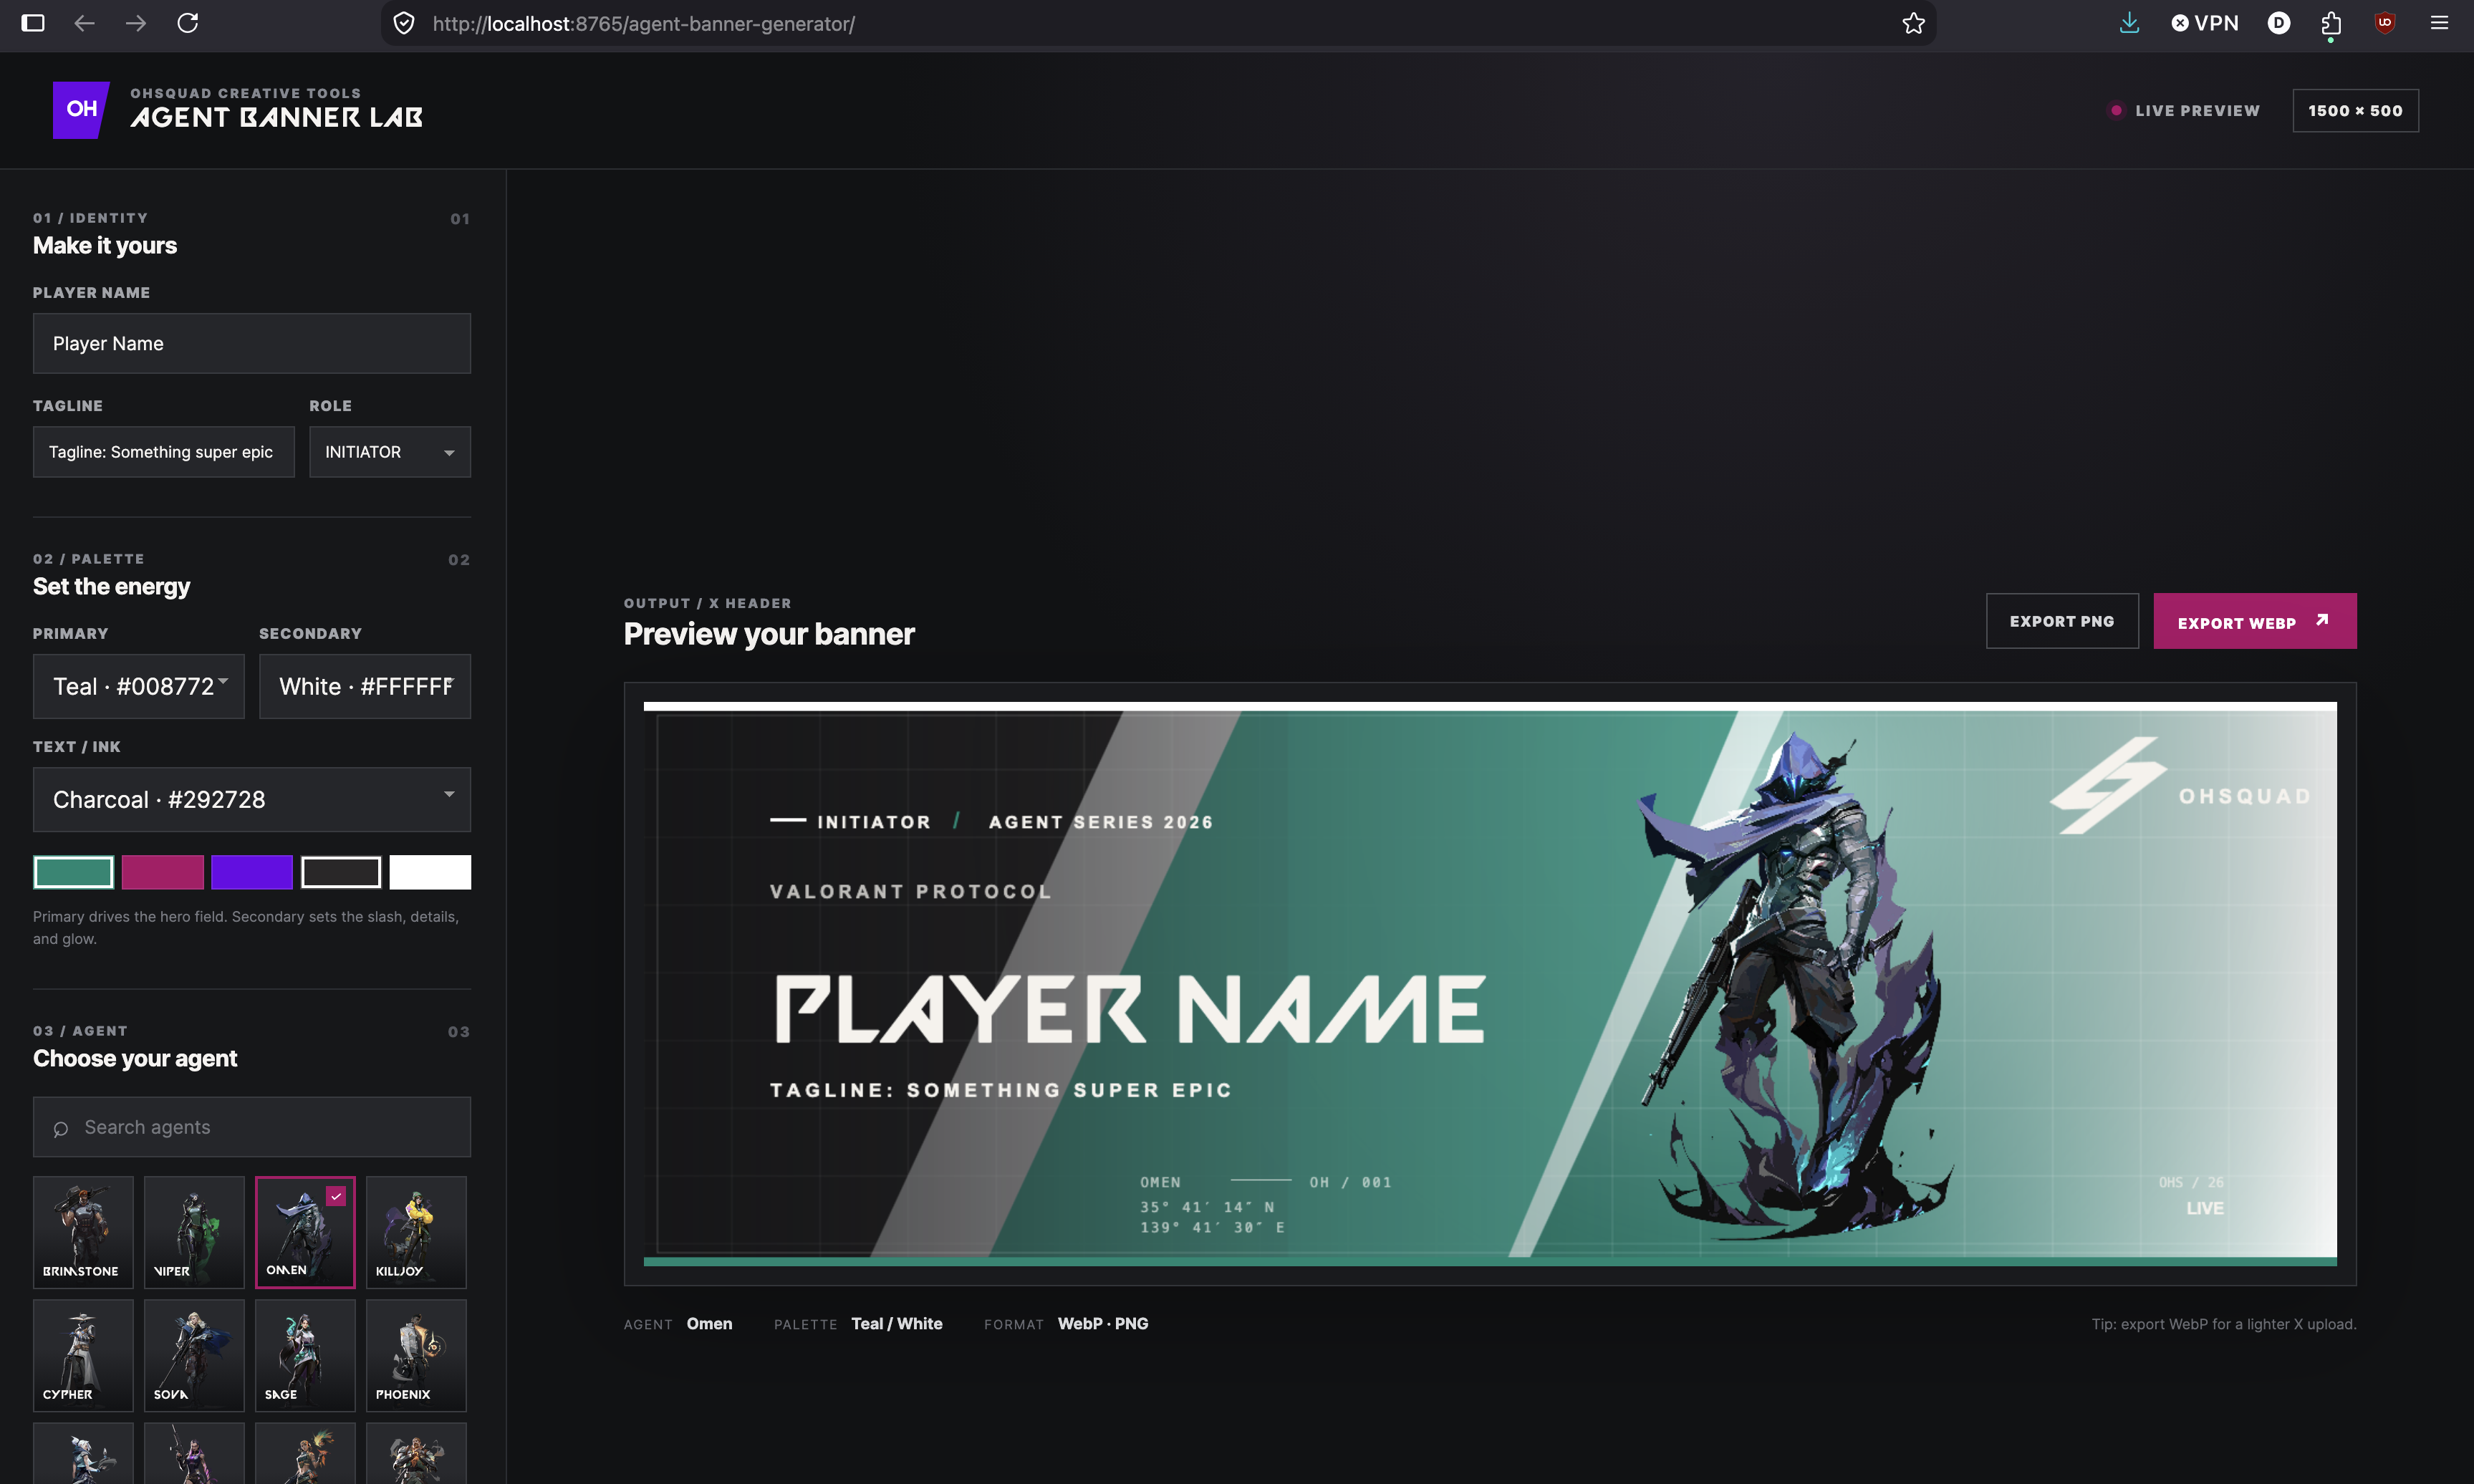Click the 'Preview your banner' heading
This screenshot has height=1484, width=2474.
pos(769,634)
